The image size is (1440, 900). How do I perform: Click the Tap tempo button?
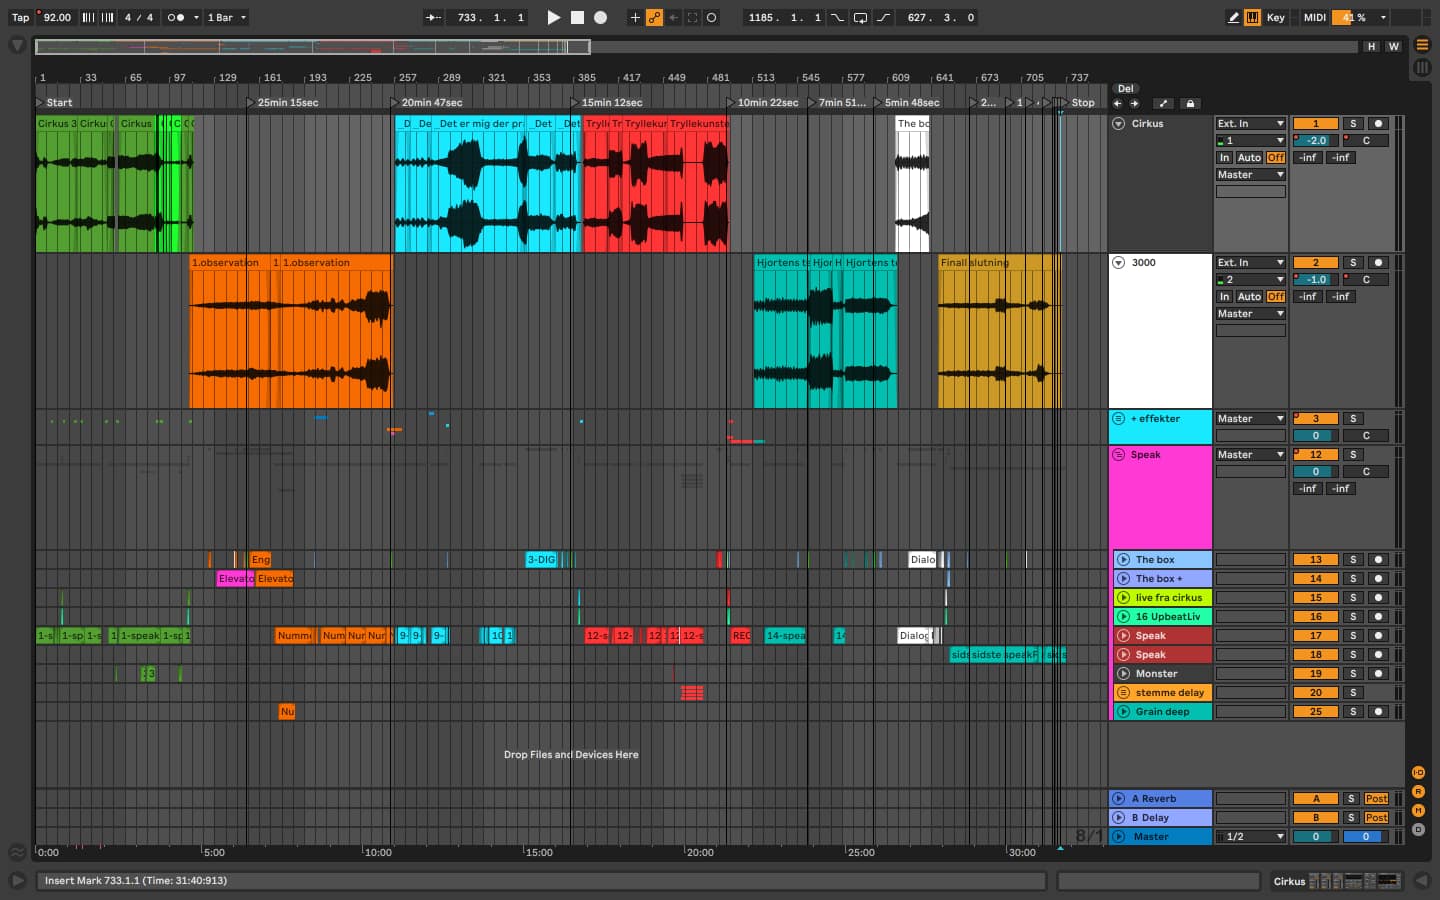coord(20,17)
